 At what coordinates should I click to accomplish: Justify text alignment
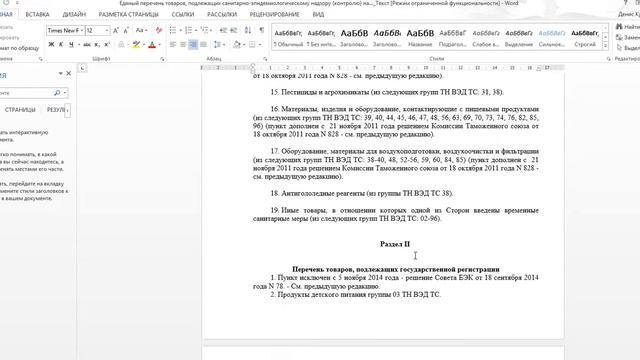[203, 44]
